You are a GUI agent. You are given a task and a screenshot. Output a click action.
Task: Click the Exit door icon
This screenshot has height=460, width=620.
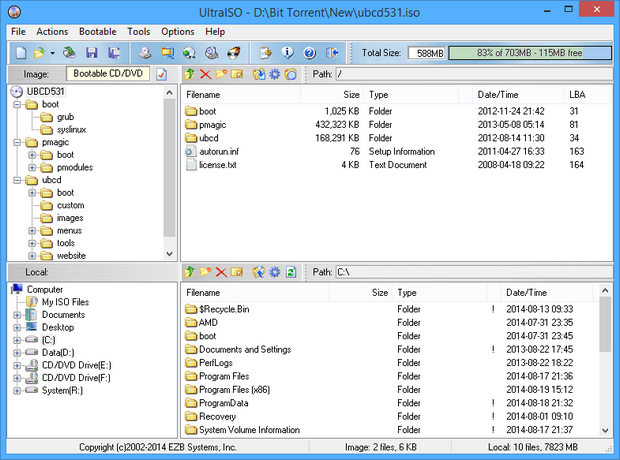[332, 53]
